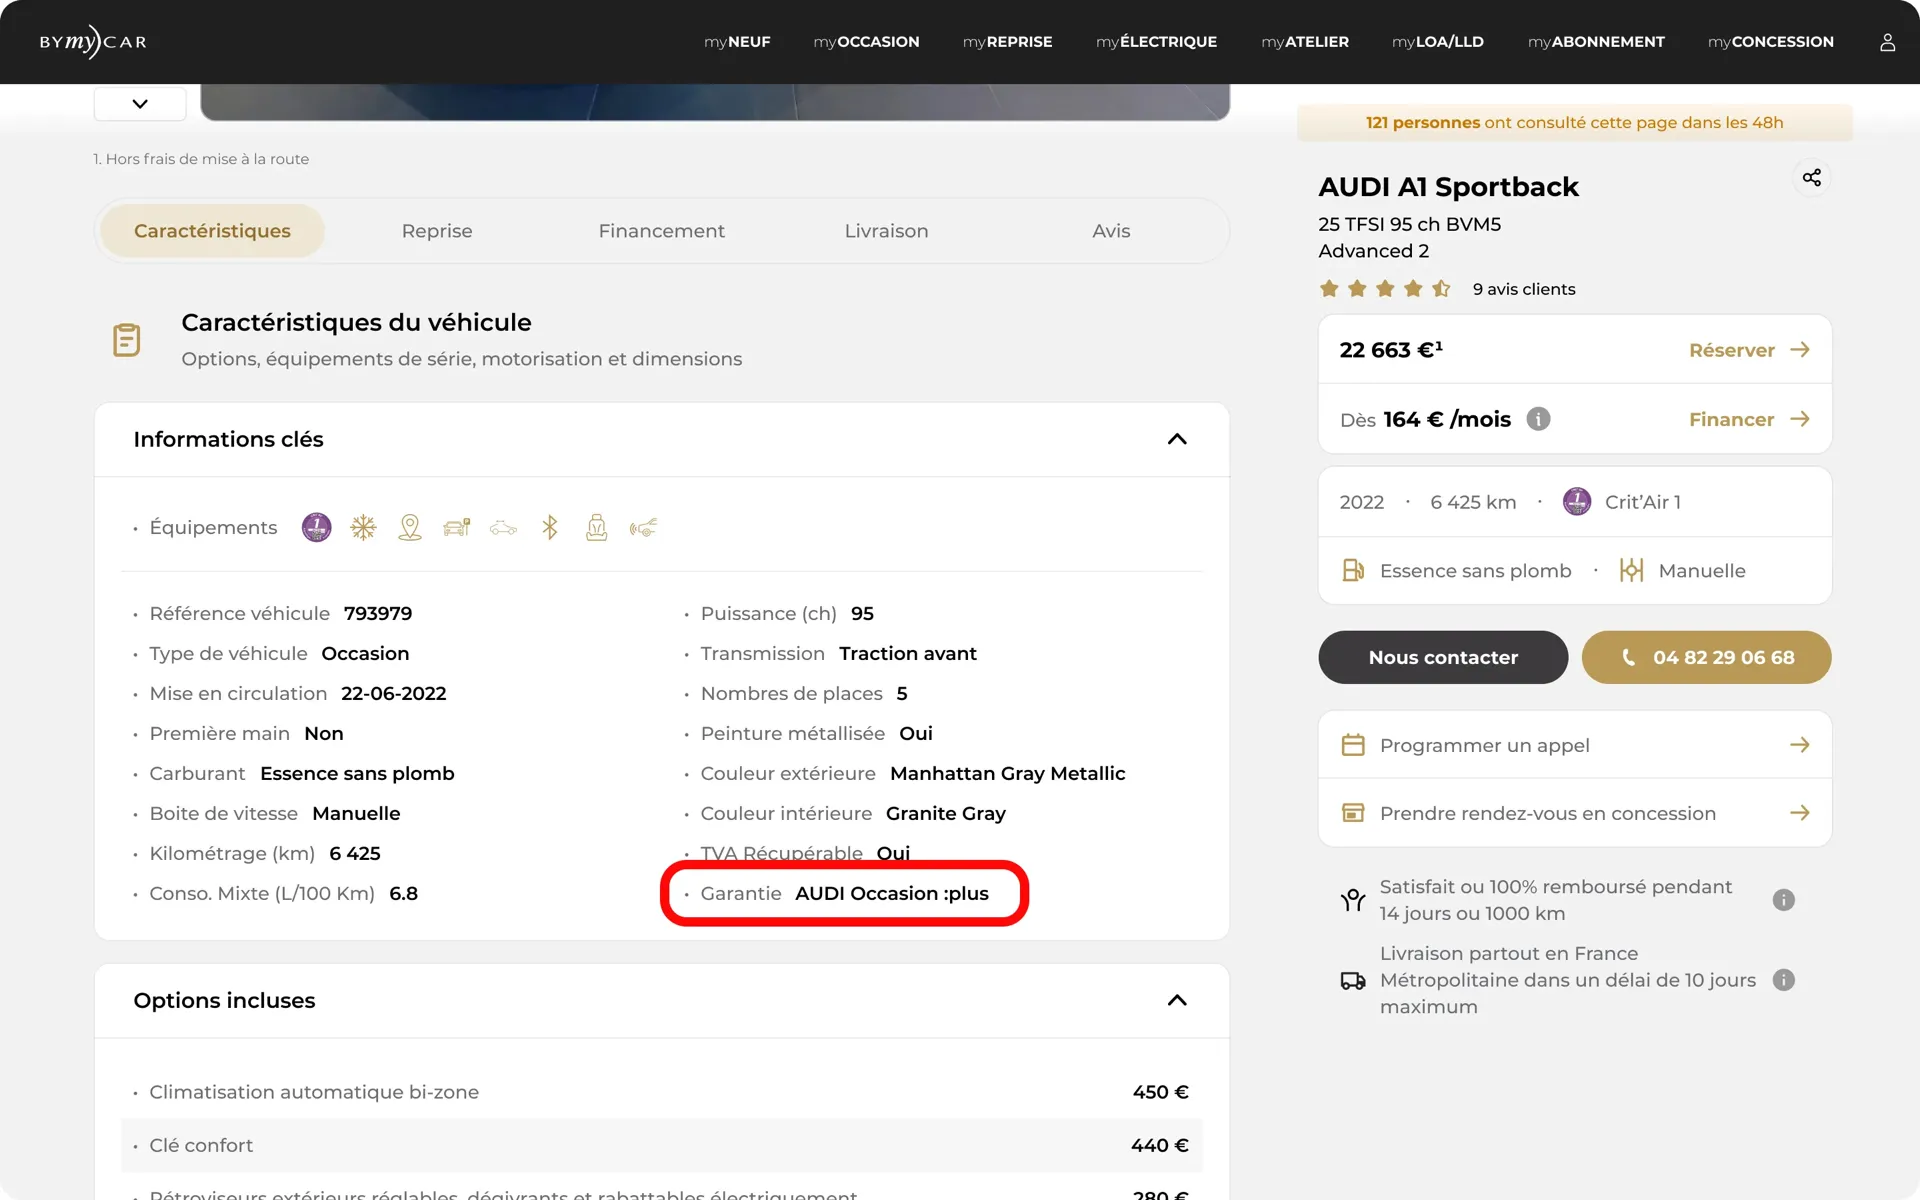Image resolution: width=1920 pixels, height=1200 pixels.
Task: Click the 6 425 km mileage in sidebar
Action: click(1473, 502)
